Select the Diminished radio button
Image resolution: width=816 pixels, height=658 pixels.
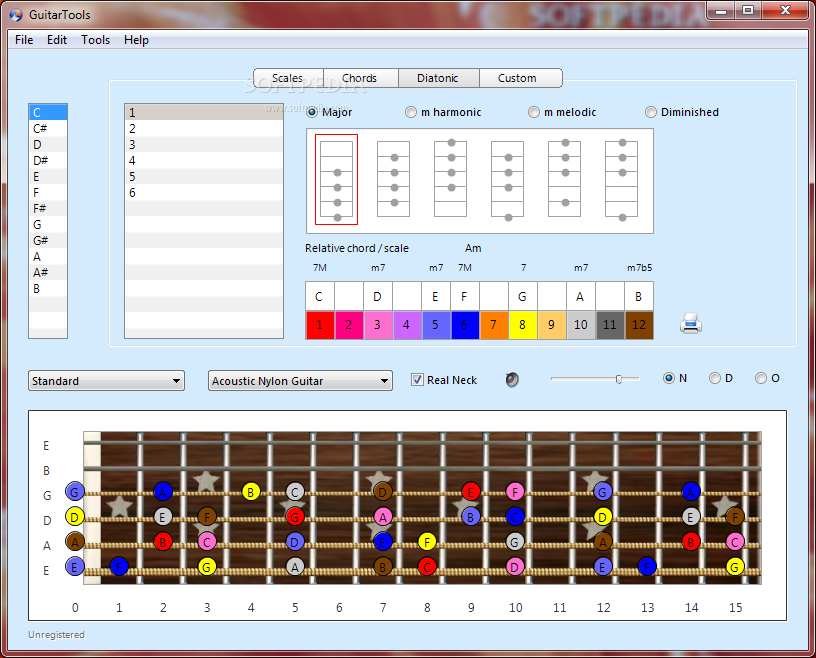[x=651, y=112]
